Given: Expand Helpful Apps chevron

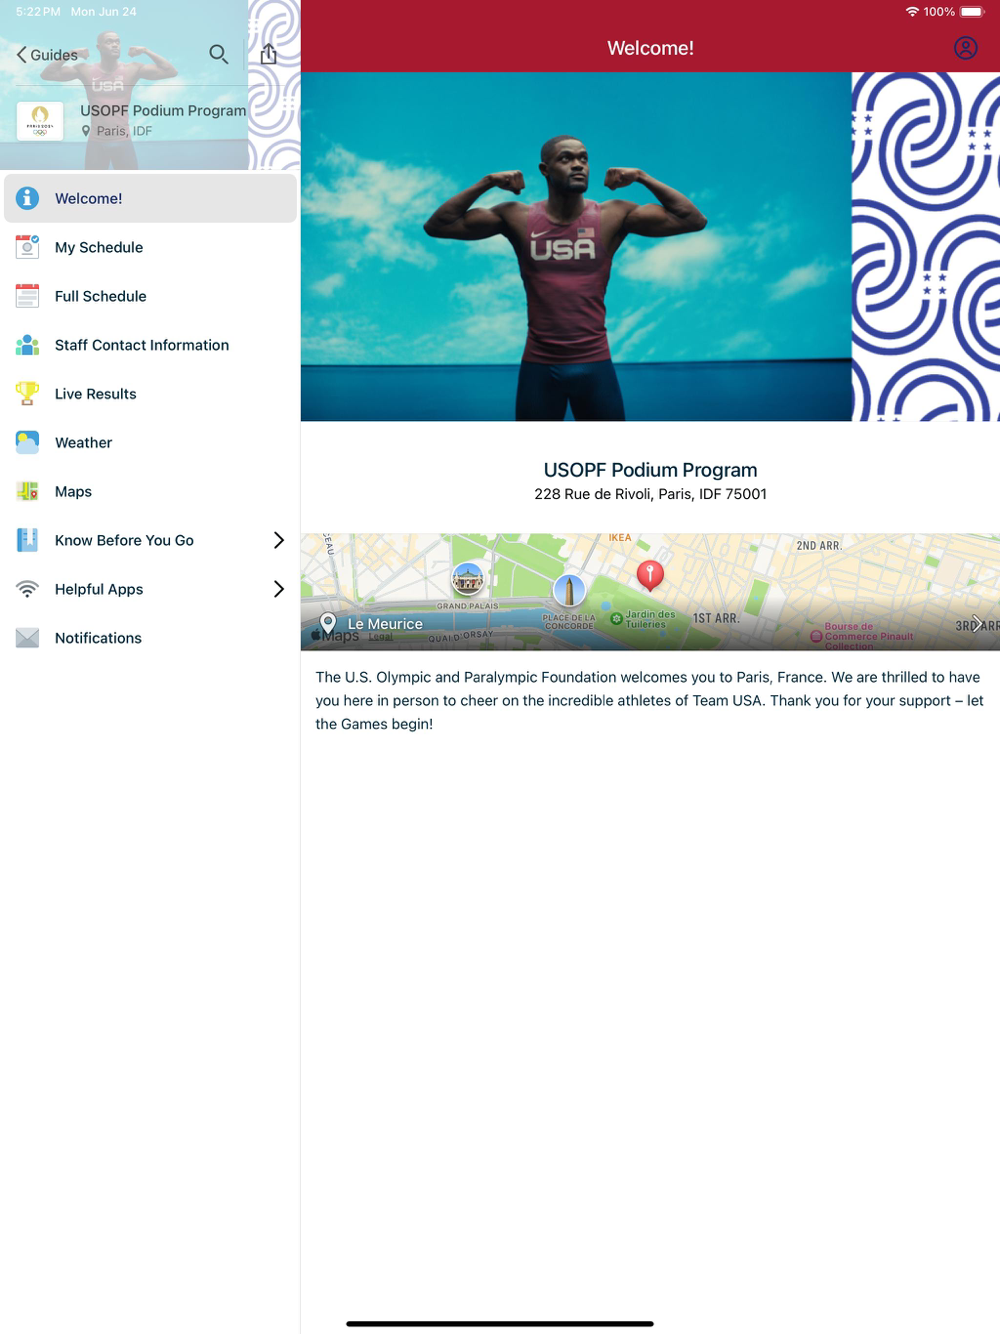Looking at the screenshot, I should [279, 589].
